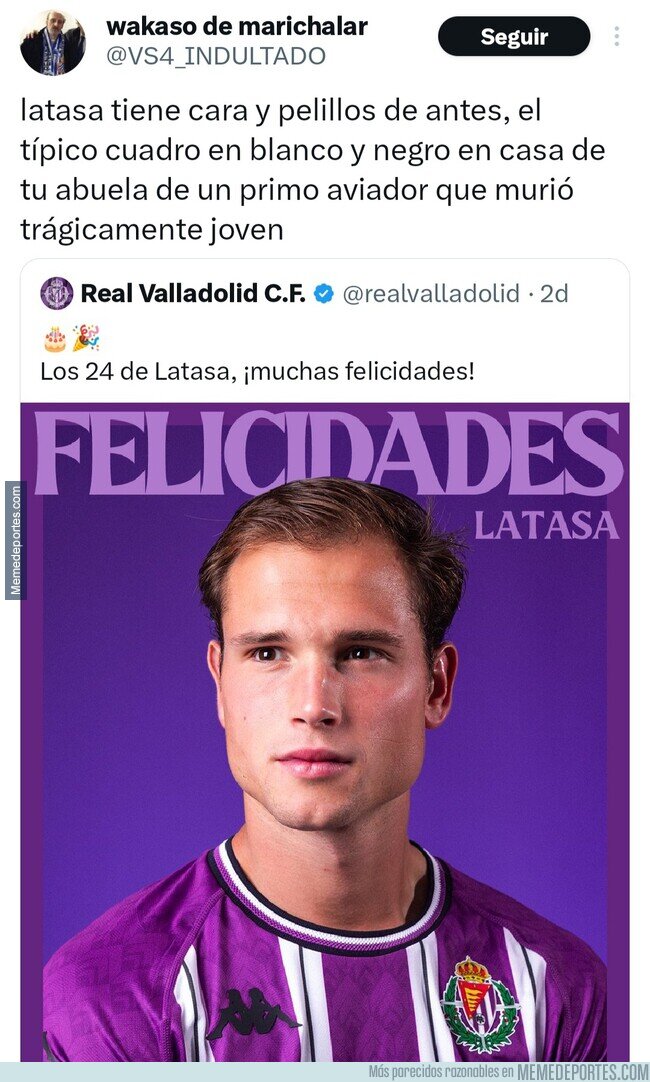Click the LATASA caption in the image
650x1082 pixels.
(x=546, y=526)
